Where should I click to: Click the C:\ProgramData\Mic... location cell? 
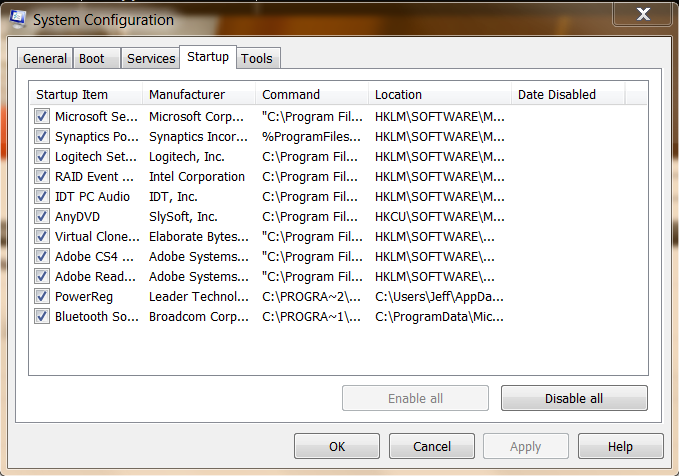[439, 317]
